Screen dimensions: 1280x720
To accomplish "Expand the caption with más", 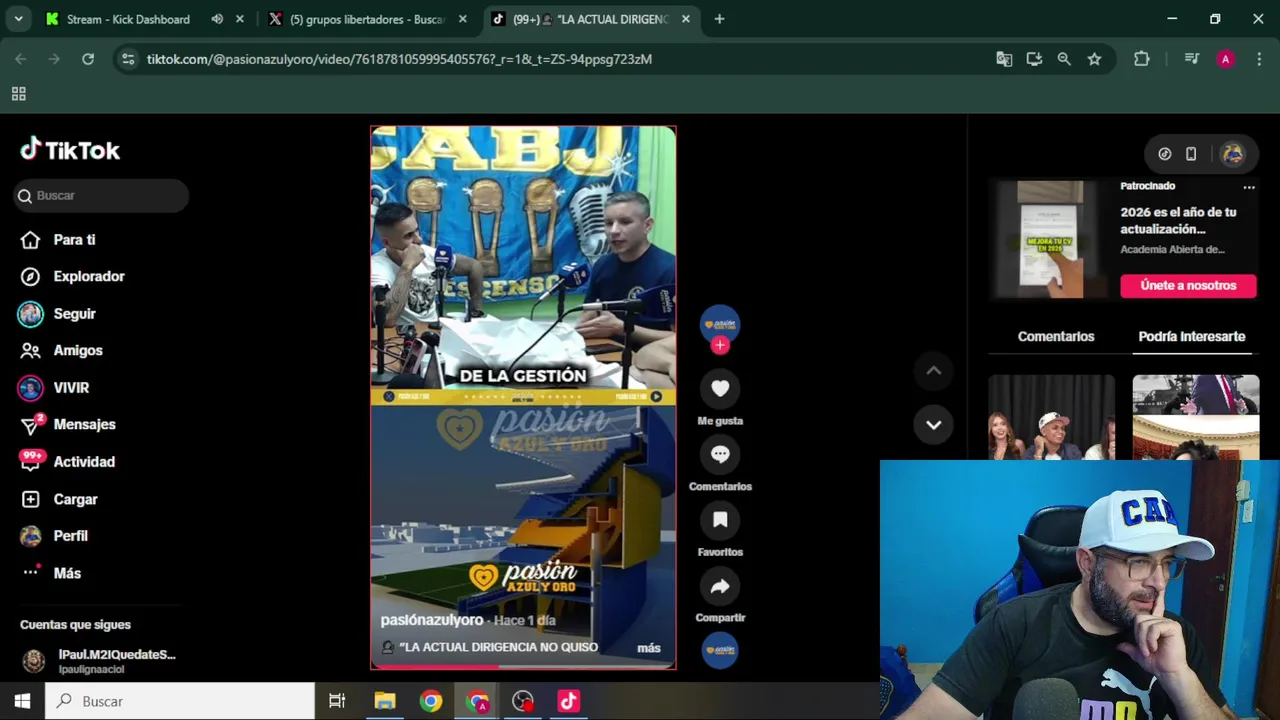I will tap(649, 648).
